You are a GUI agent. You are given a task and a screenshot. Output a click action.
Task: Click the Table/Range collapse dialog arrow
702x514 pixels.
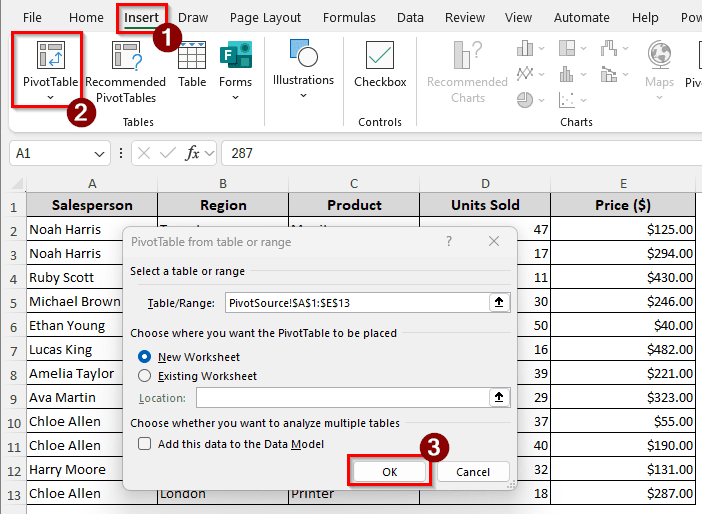tap(499, 302)
